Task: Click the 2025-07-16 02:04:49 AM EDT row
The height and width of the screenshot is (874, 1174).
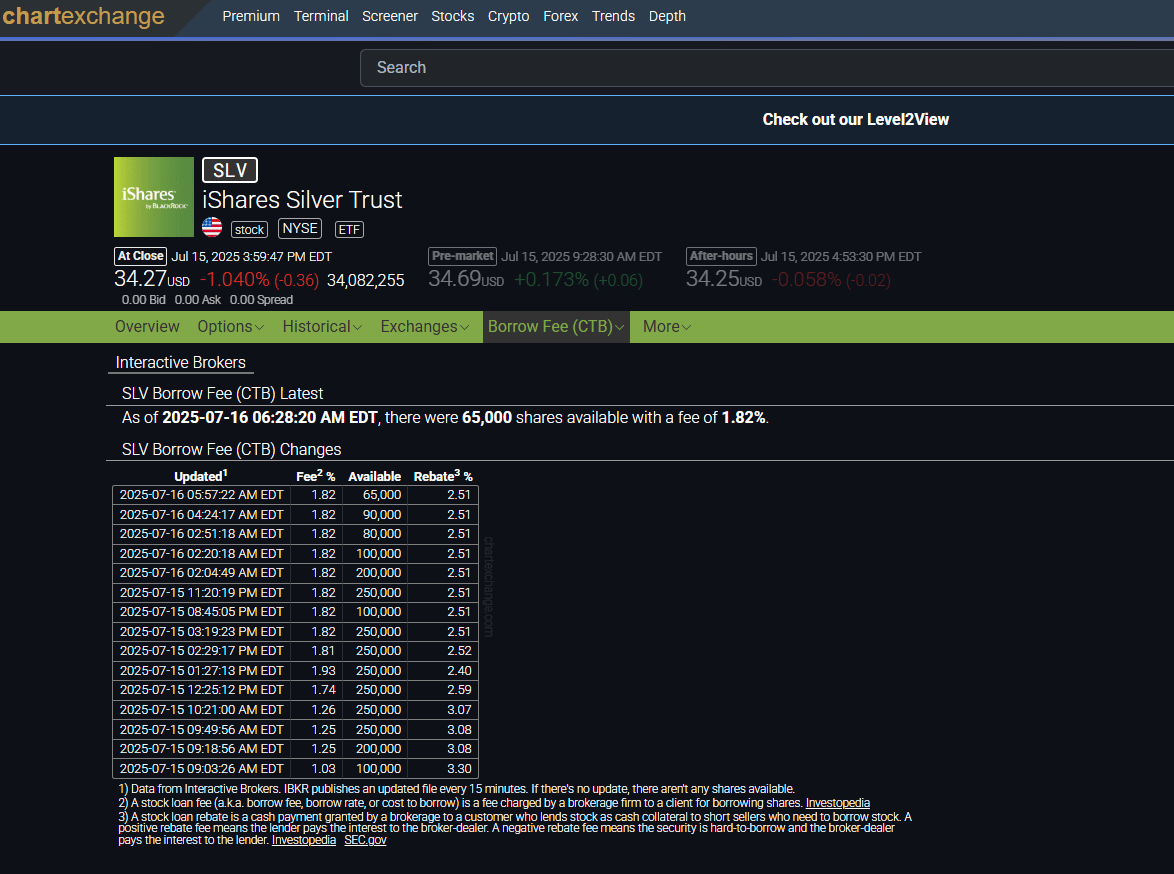Action: [x=295, y=573]
